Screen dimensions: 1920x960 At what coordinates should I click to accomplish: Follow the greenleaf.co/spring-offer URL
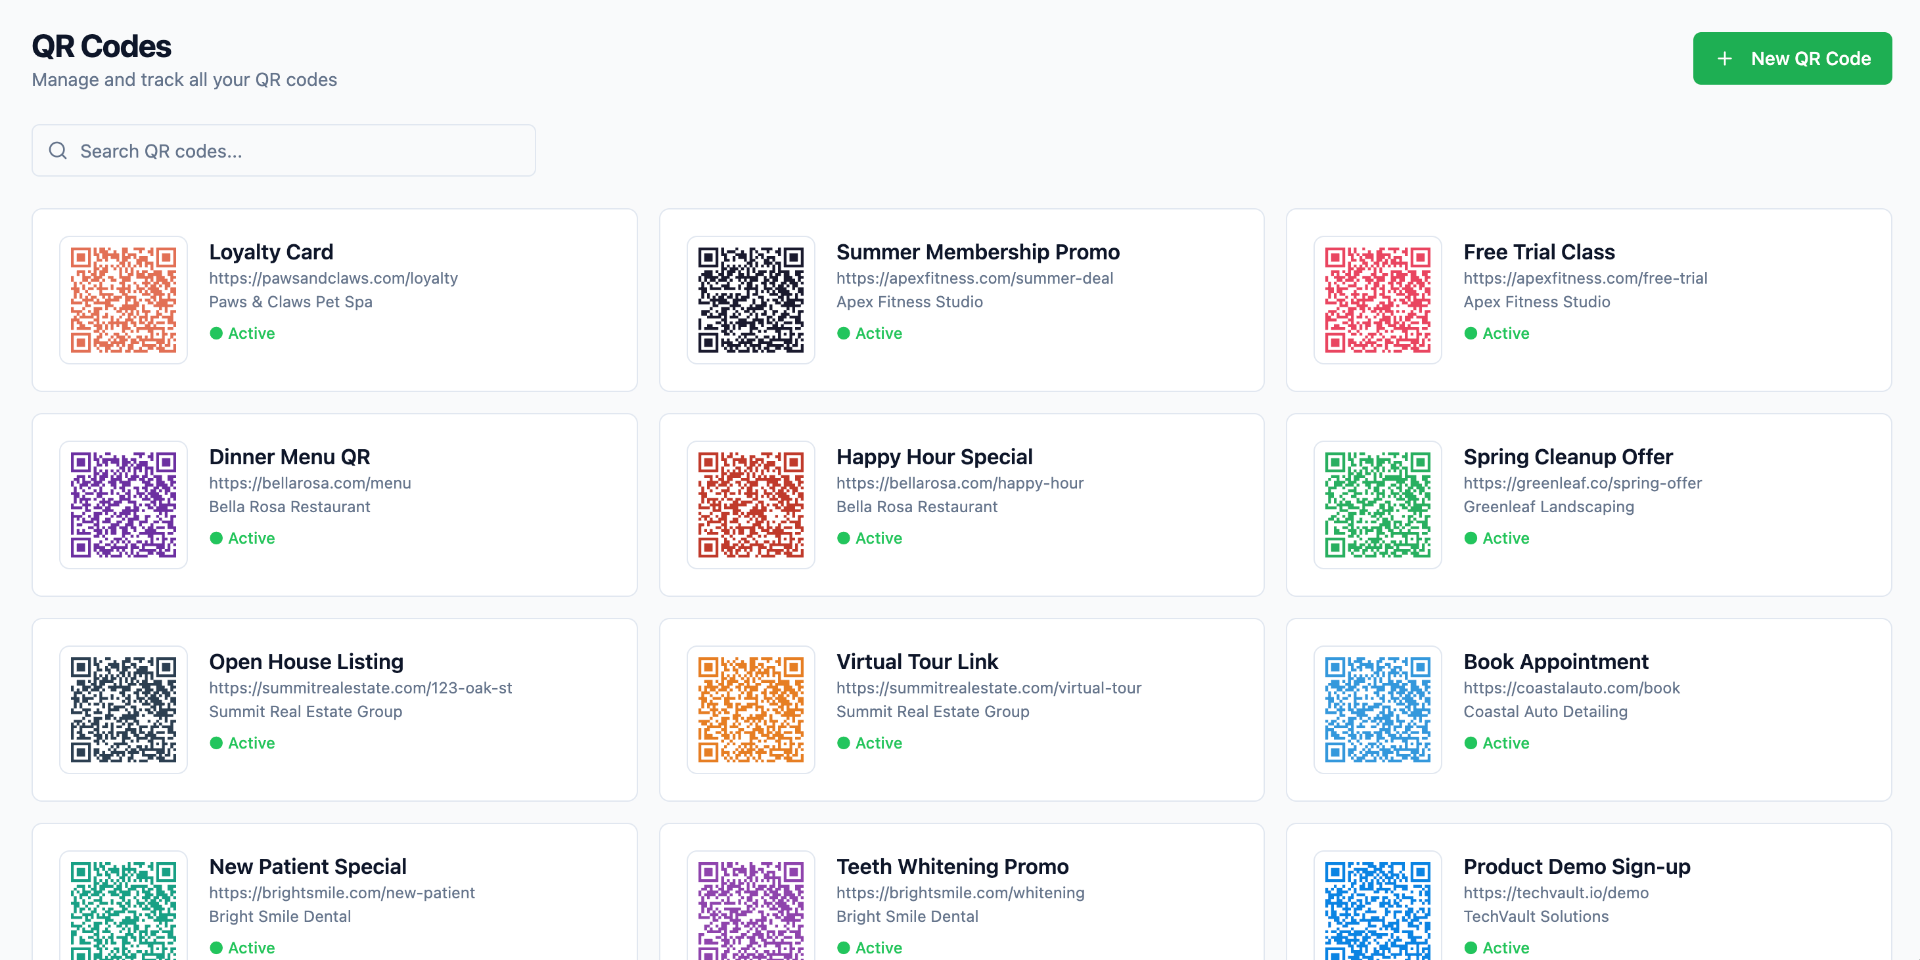(x=1583, y=483)
